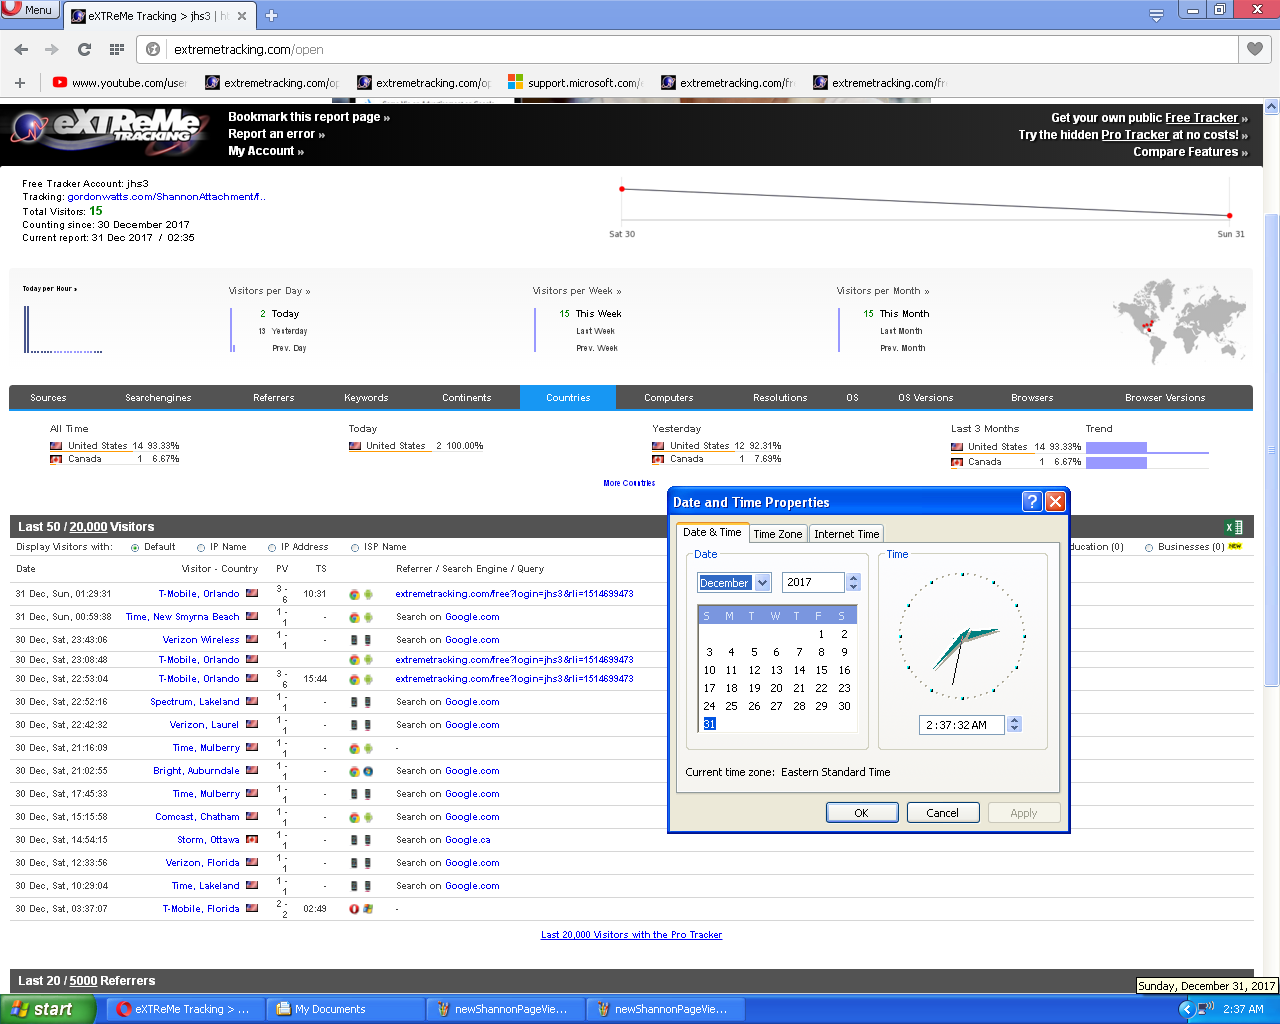Open Last 20,000 Visitors Pro Tracker link

click(x=631, y=935)
